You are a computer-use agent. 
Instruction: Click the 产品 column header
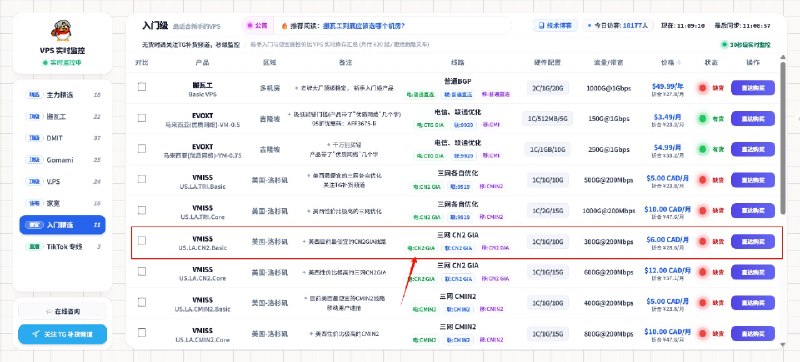[202, 63]
